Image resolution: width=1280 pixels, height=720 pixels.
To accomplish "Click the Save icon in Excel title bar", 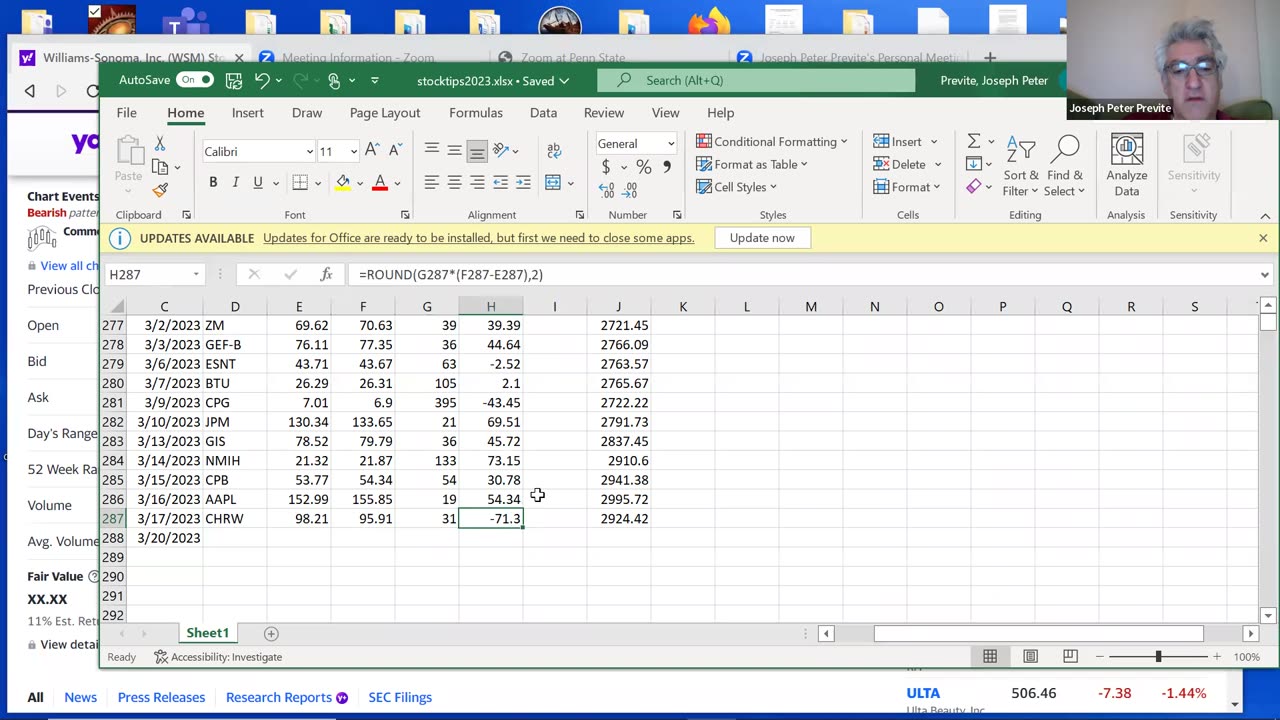I will (x=233, y=80).
